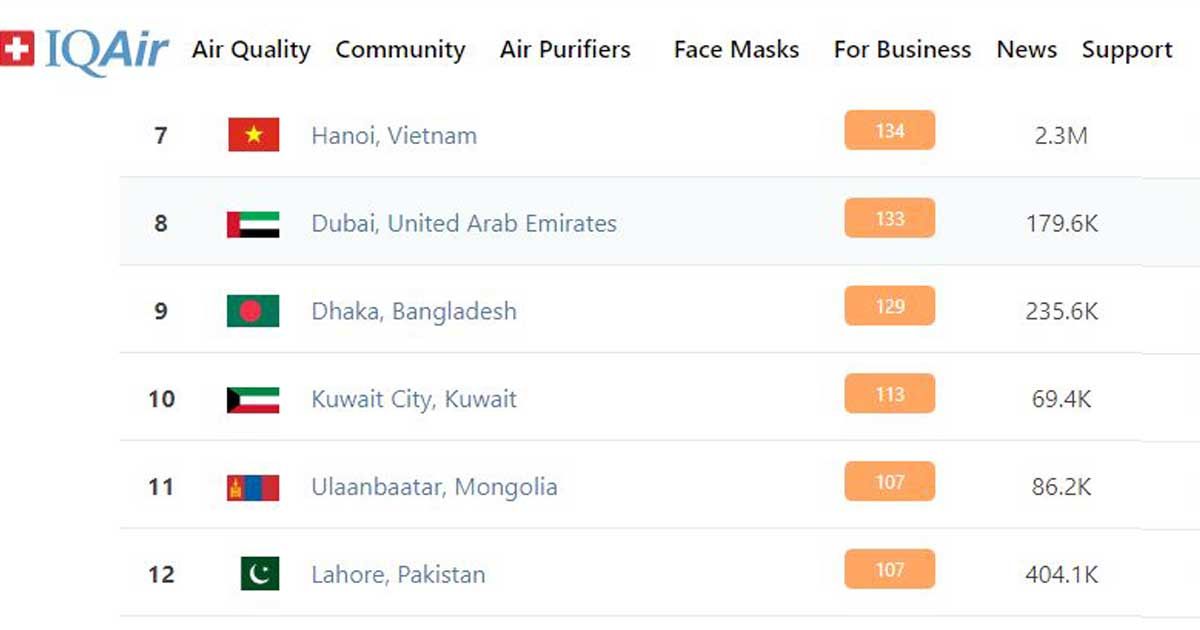Open the Dubai, United Arab Emirates link
The image size is (1200, 630).
(464, 223)
